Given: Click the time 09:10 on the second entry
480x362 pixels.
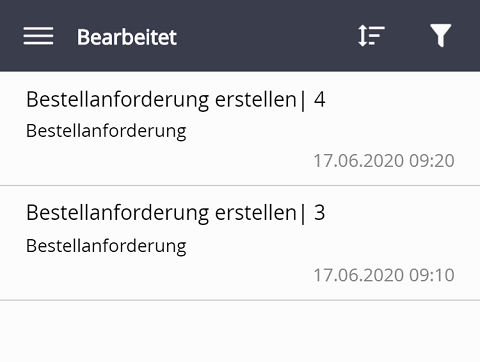Looking at the screenshot, I should (x=432, y=275).
